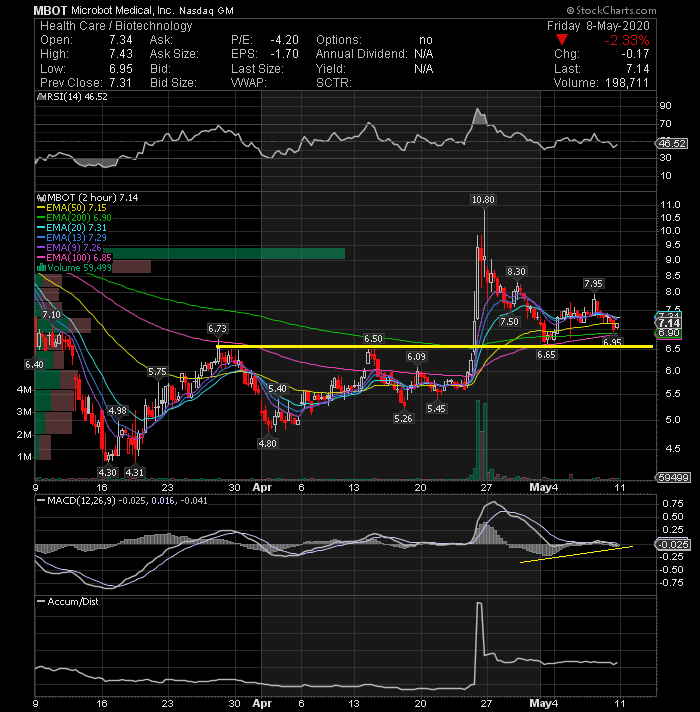This screenshot has width=700, height=712.
Task: Click the 10.80 peak price label
Action: click(x=483, y=200)
